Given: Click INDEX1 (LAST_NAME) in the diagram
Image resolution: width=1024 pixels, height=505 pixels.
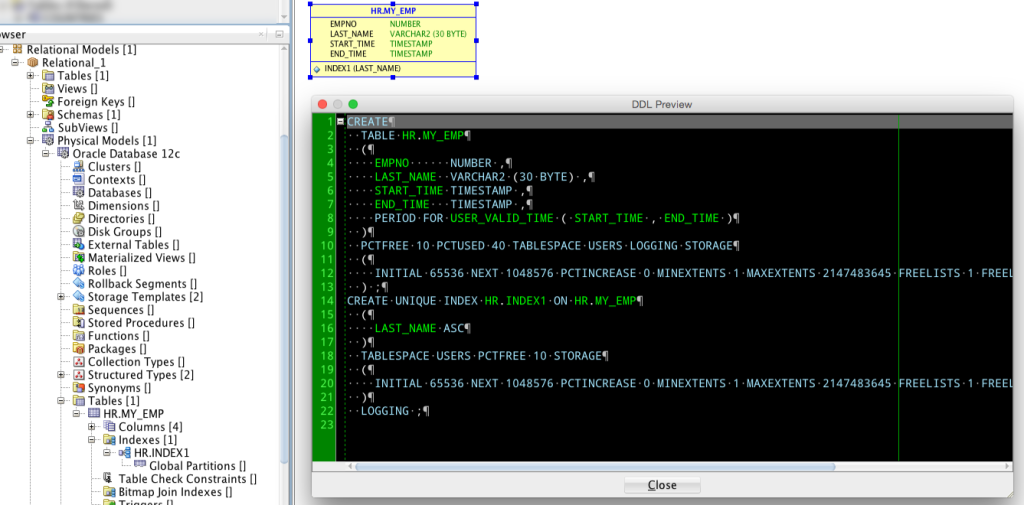Looking at the screenshot, I should [x=362, y=69].
